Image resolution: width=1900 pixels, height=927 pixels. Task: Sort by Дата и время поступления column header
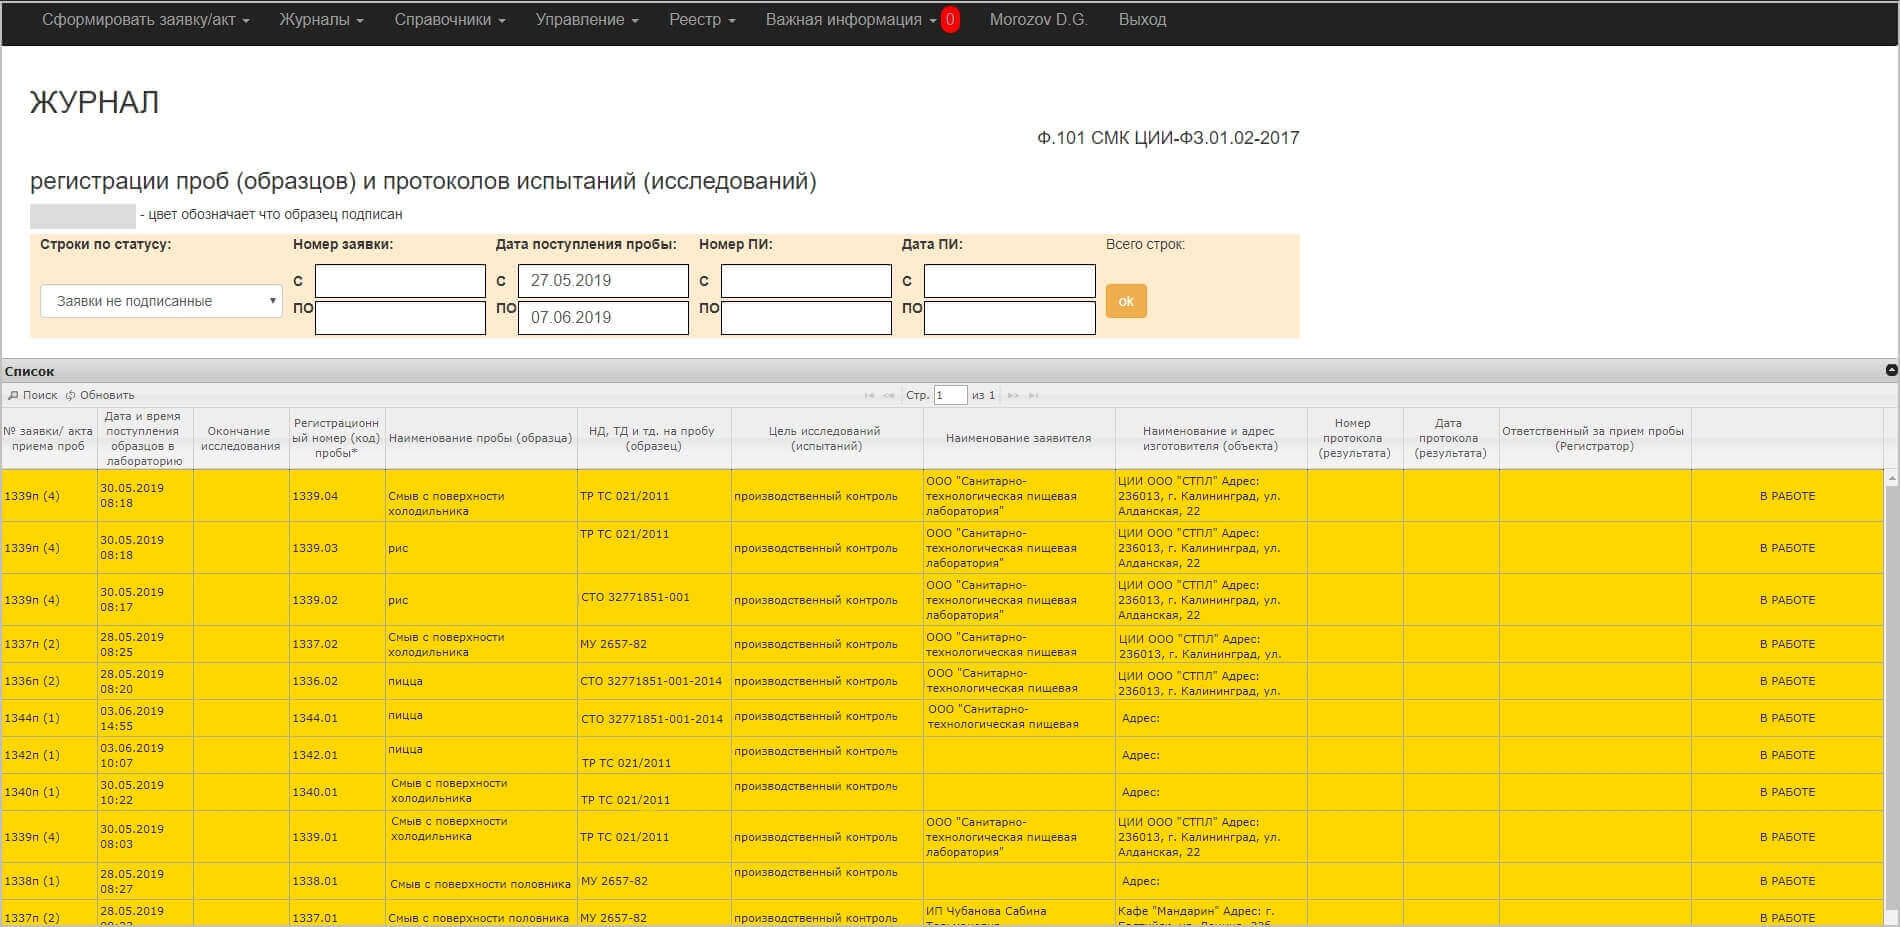point(144,438)
